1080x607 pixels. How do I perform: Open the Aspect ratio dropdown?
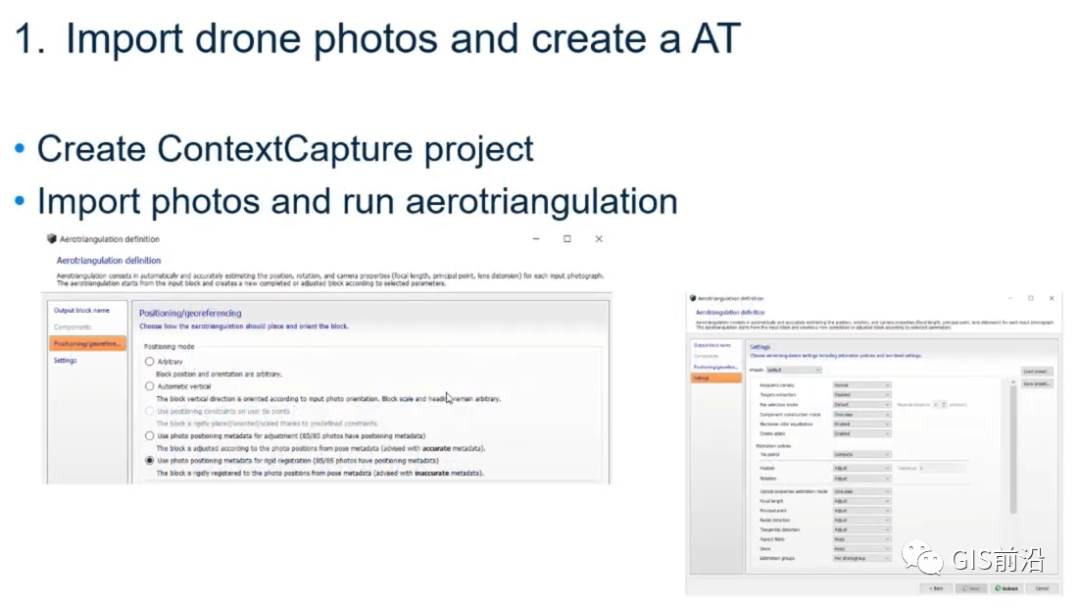[862, 539]
